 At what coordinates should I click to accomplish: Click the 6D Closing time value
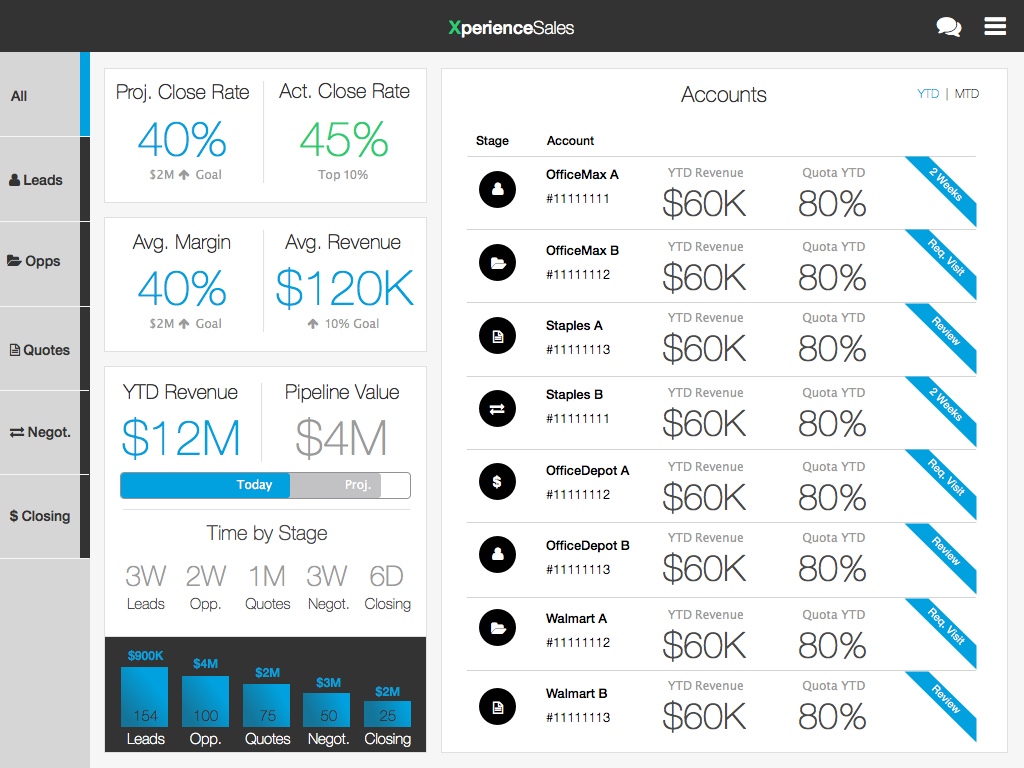point(387,576)
